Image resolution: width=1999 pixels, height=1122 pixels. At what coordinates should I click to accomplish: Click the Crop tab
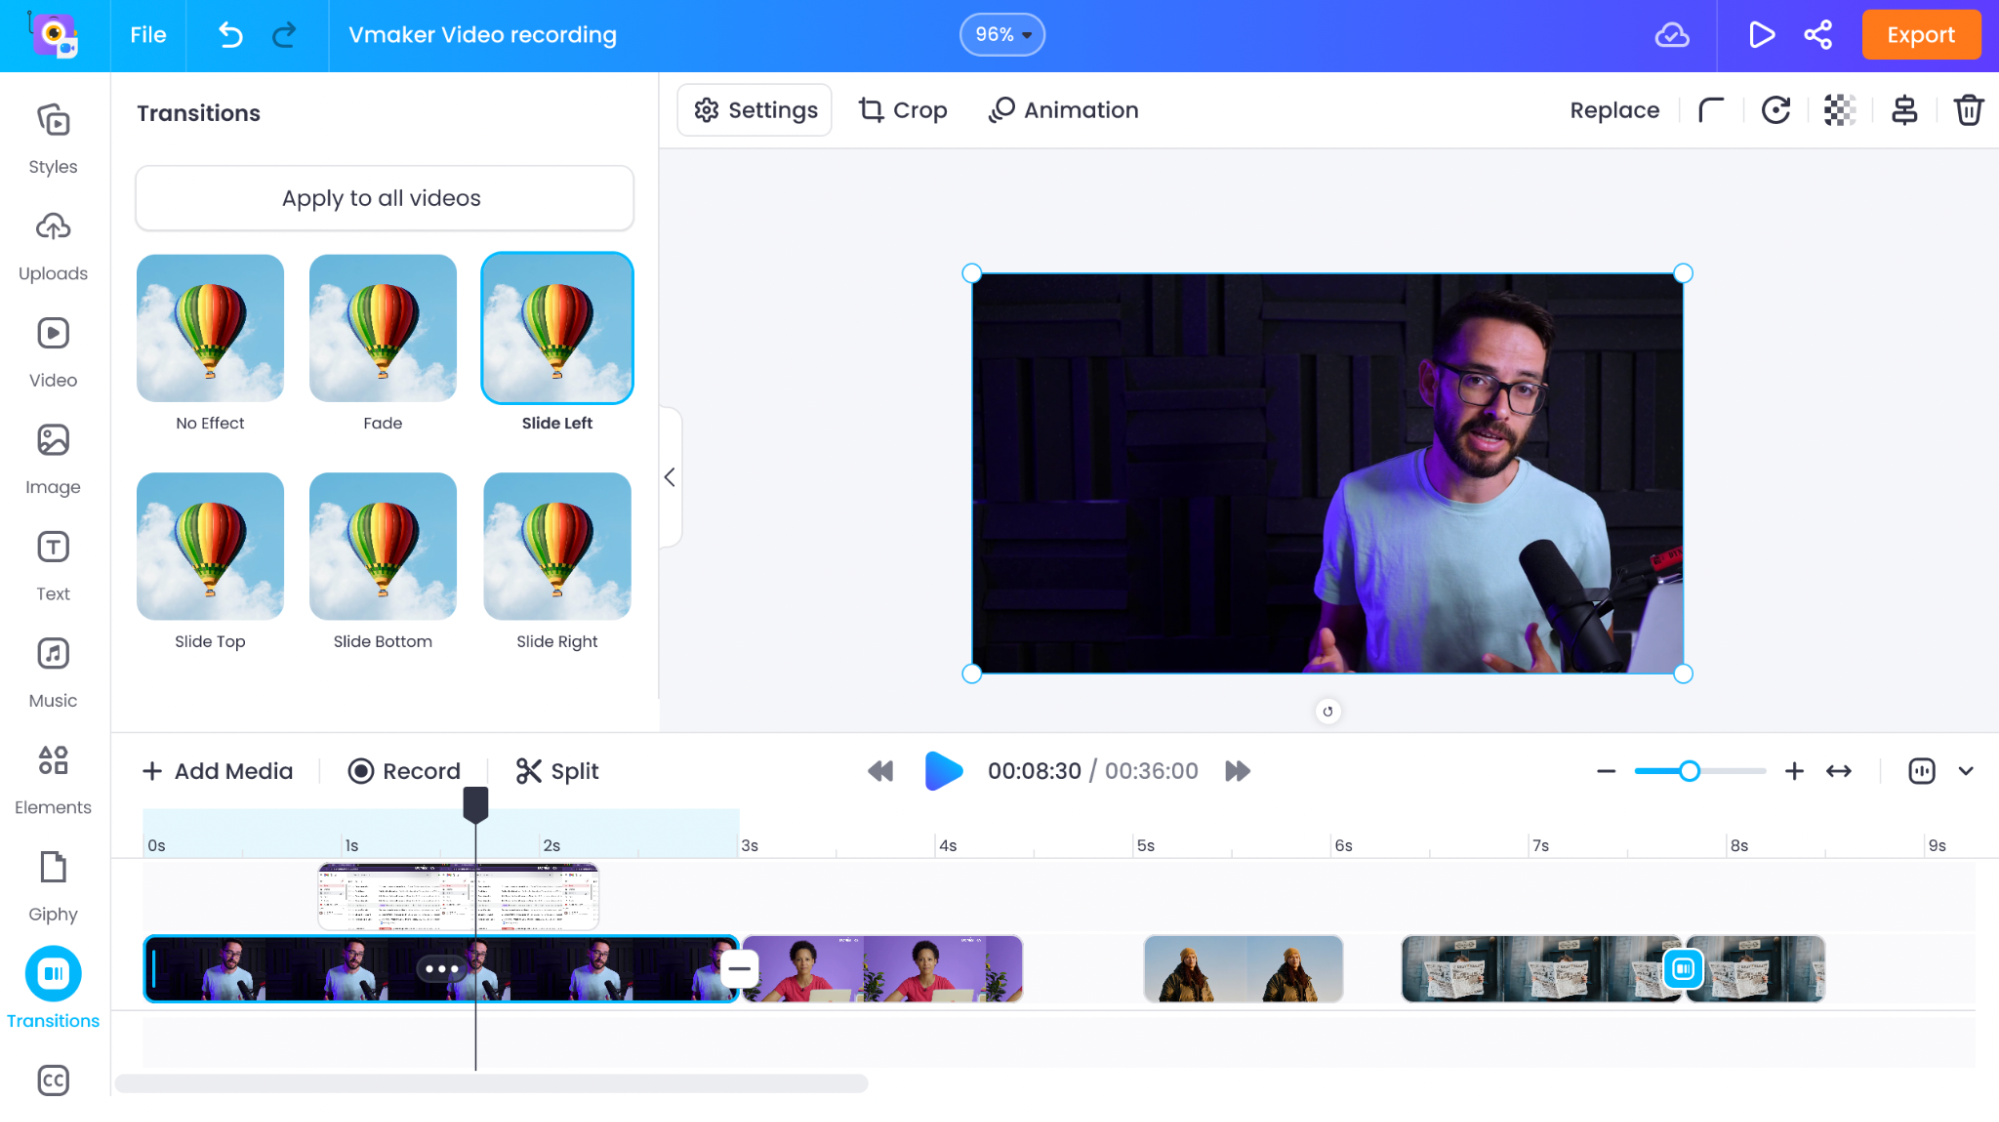pyautogui.click(x=903, y=110)
